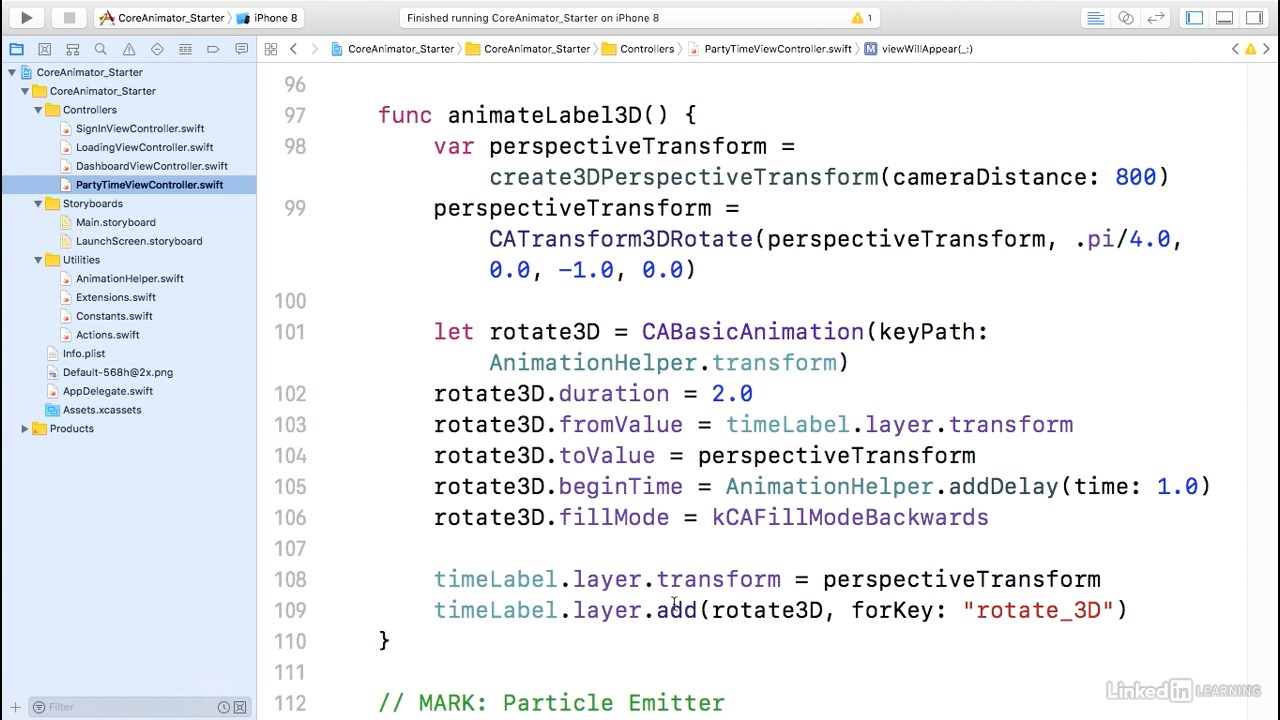Open the Assistant editor
This screenshot has width=1280, height=720.
coord(1126,18)
